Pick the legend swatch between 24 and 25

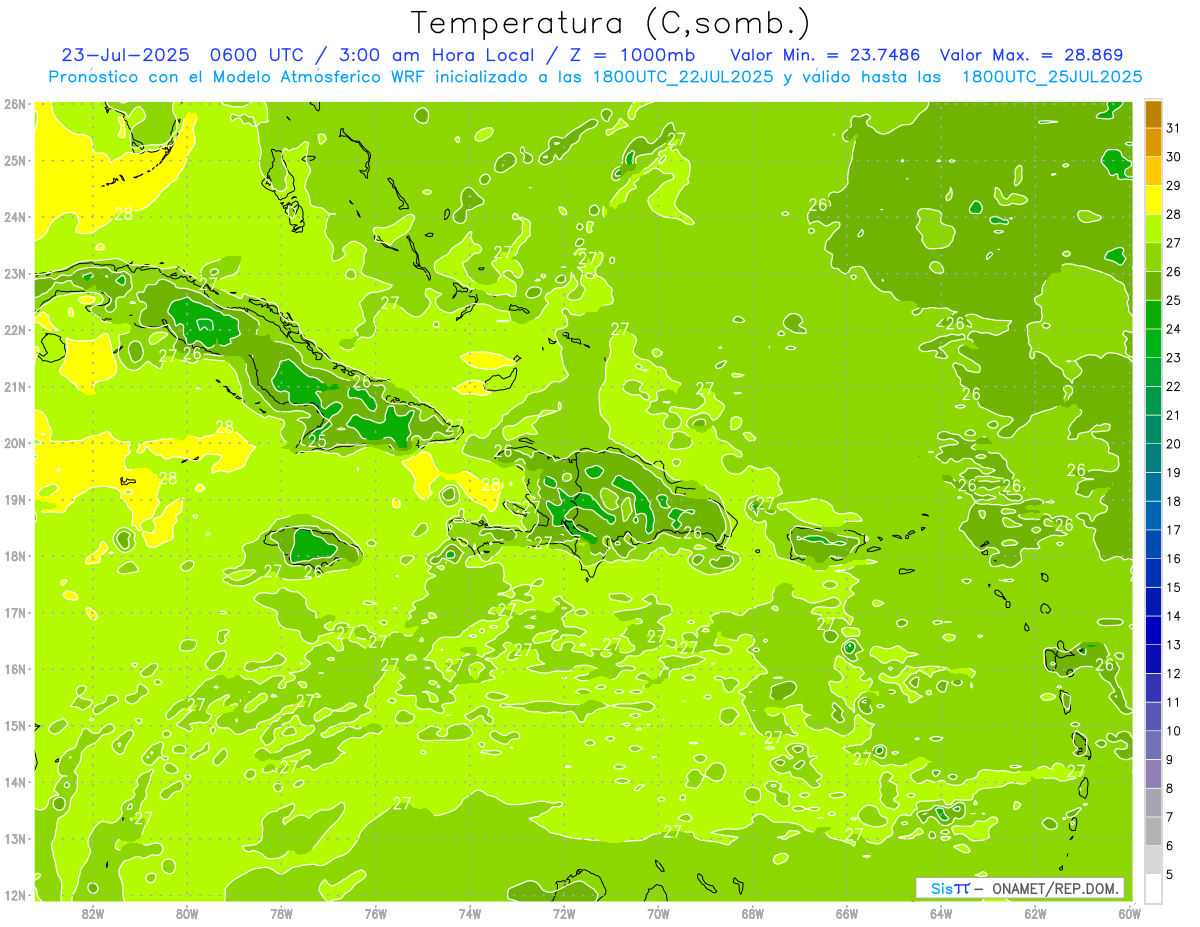1153,314
